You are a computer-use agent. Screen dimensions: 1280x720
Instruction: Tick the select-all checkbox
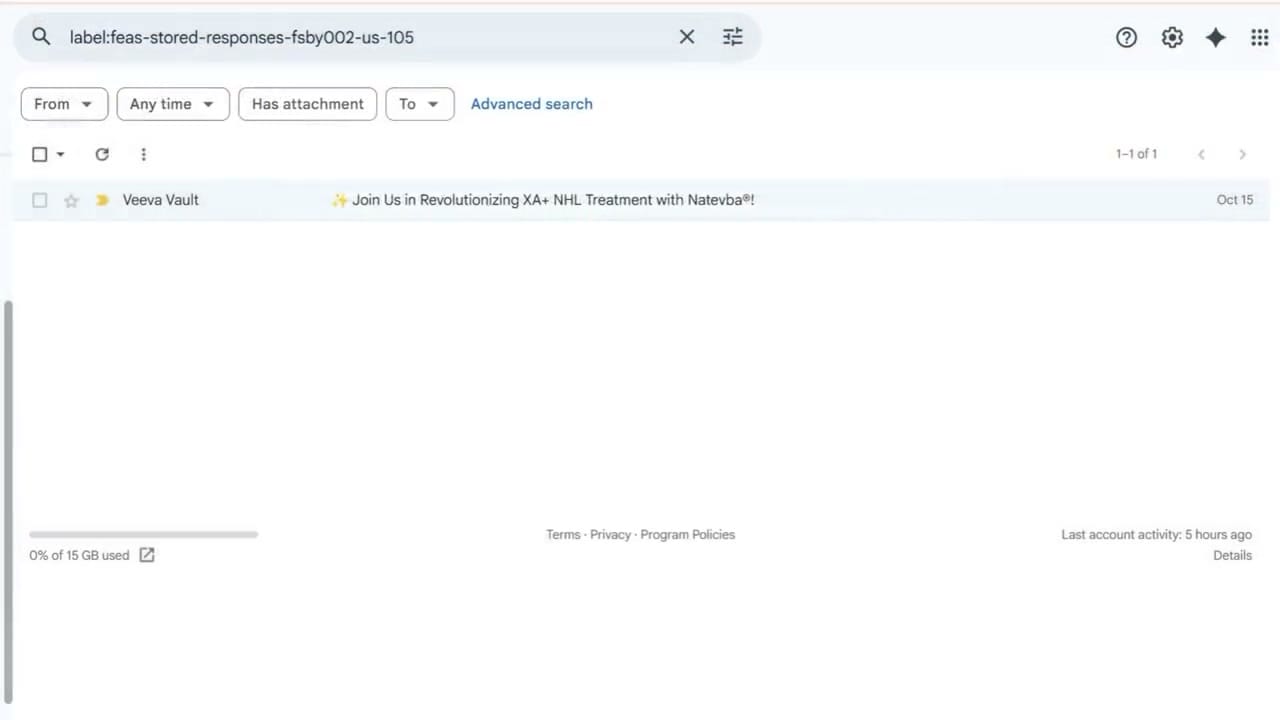click(x=40, y=154)
